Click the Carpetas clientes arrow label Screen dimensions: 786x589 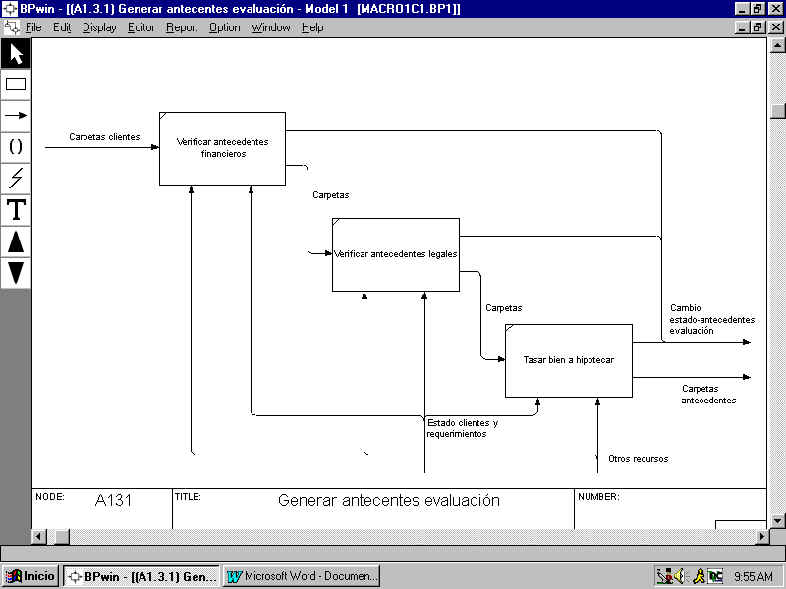[105, 136]
